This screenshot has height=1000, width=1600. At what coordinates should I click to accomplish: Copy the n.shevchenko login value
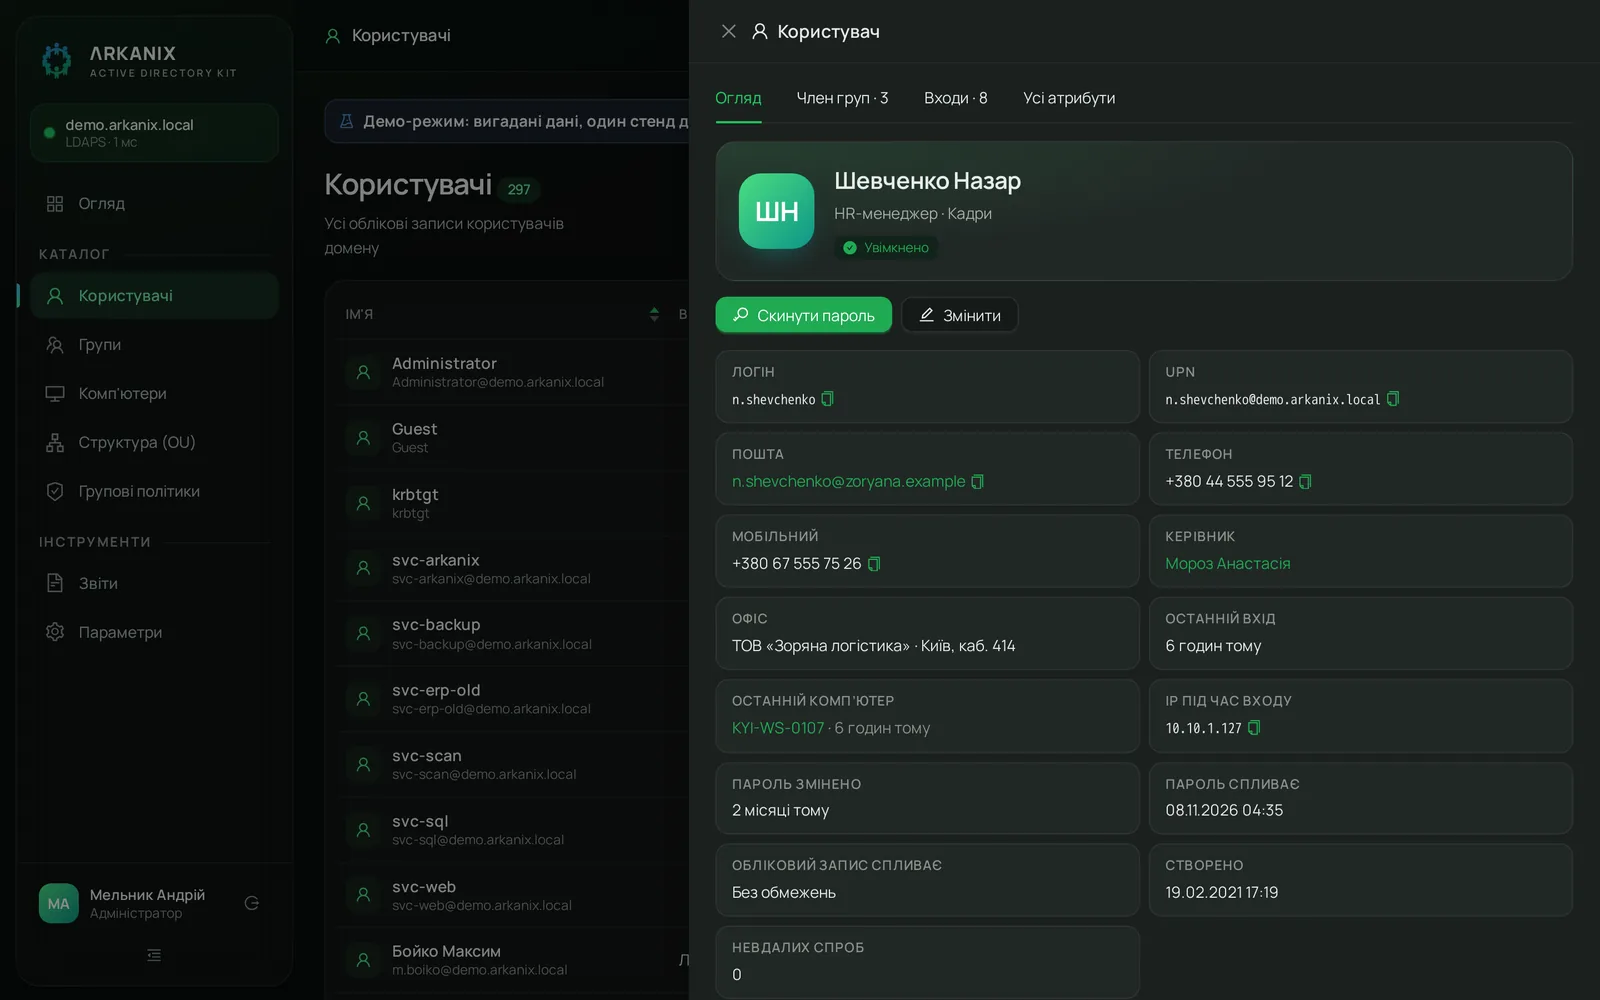[827, 399]
